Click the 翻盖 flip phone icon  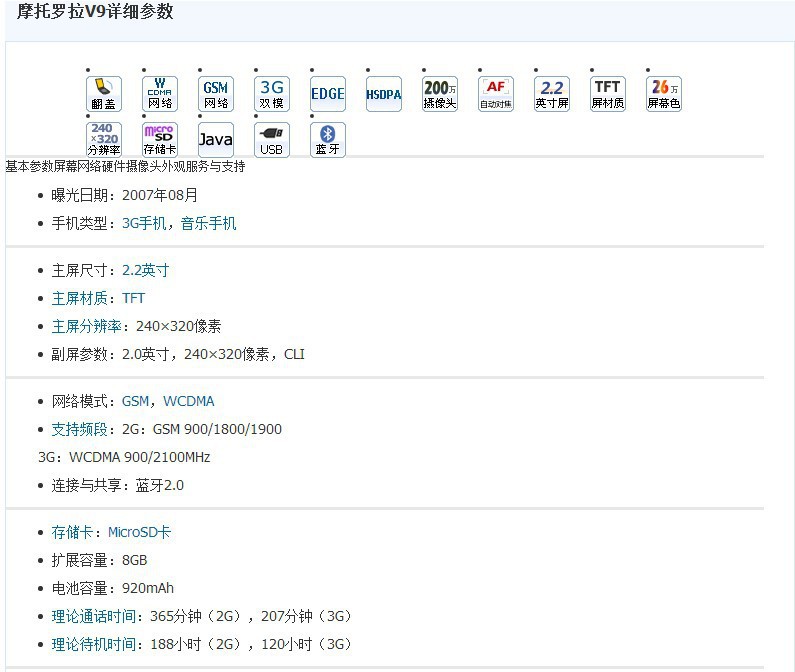pos(104,94)
